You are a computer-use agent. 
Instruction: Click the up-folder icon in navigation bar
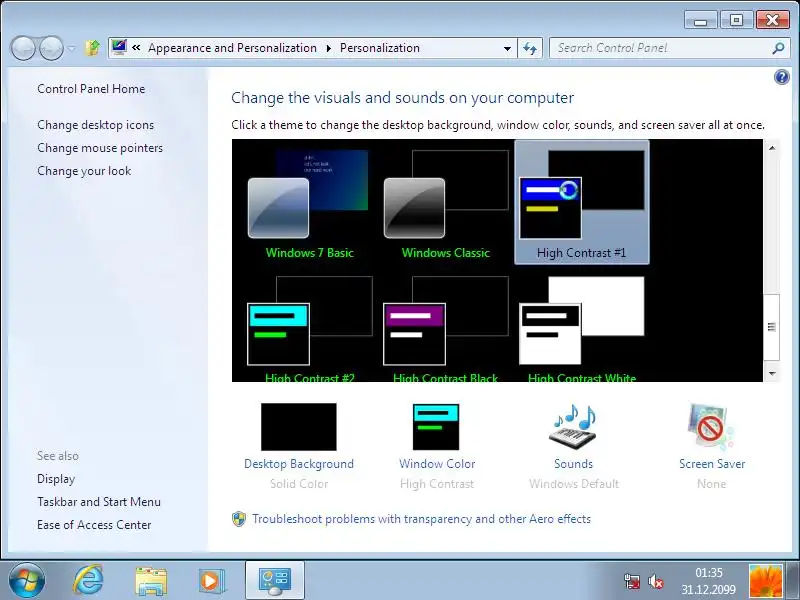(92, 48)
